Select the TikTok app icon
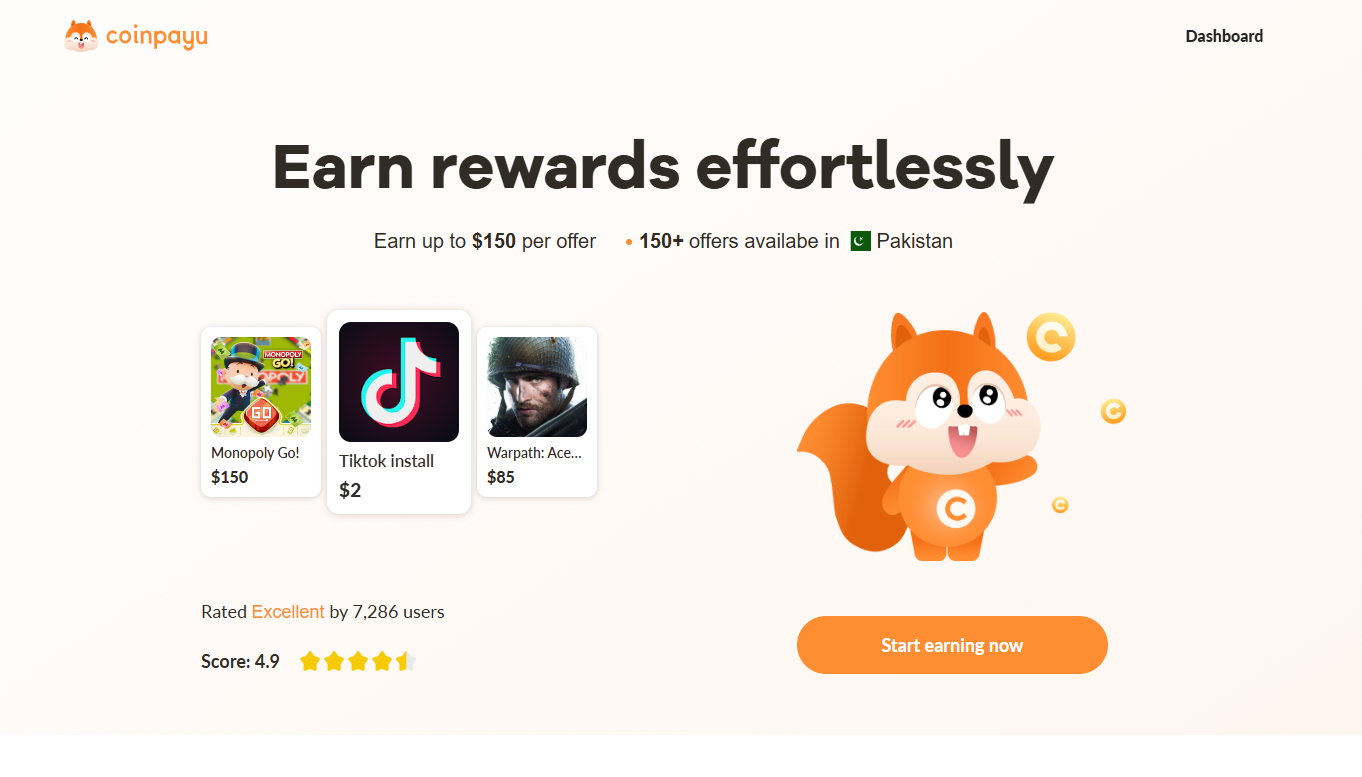The height and width of the screenshot is (777, 1362). point(399,382)
